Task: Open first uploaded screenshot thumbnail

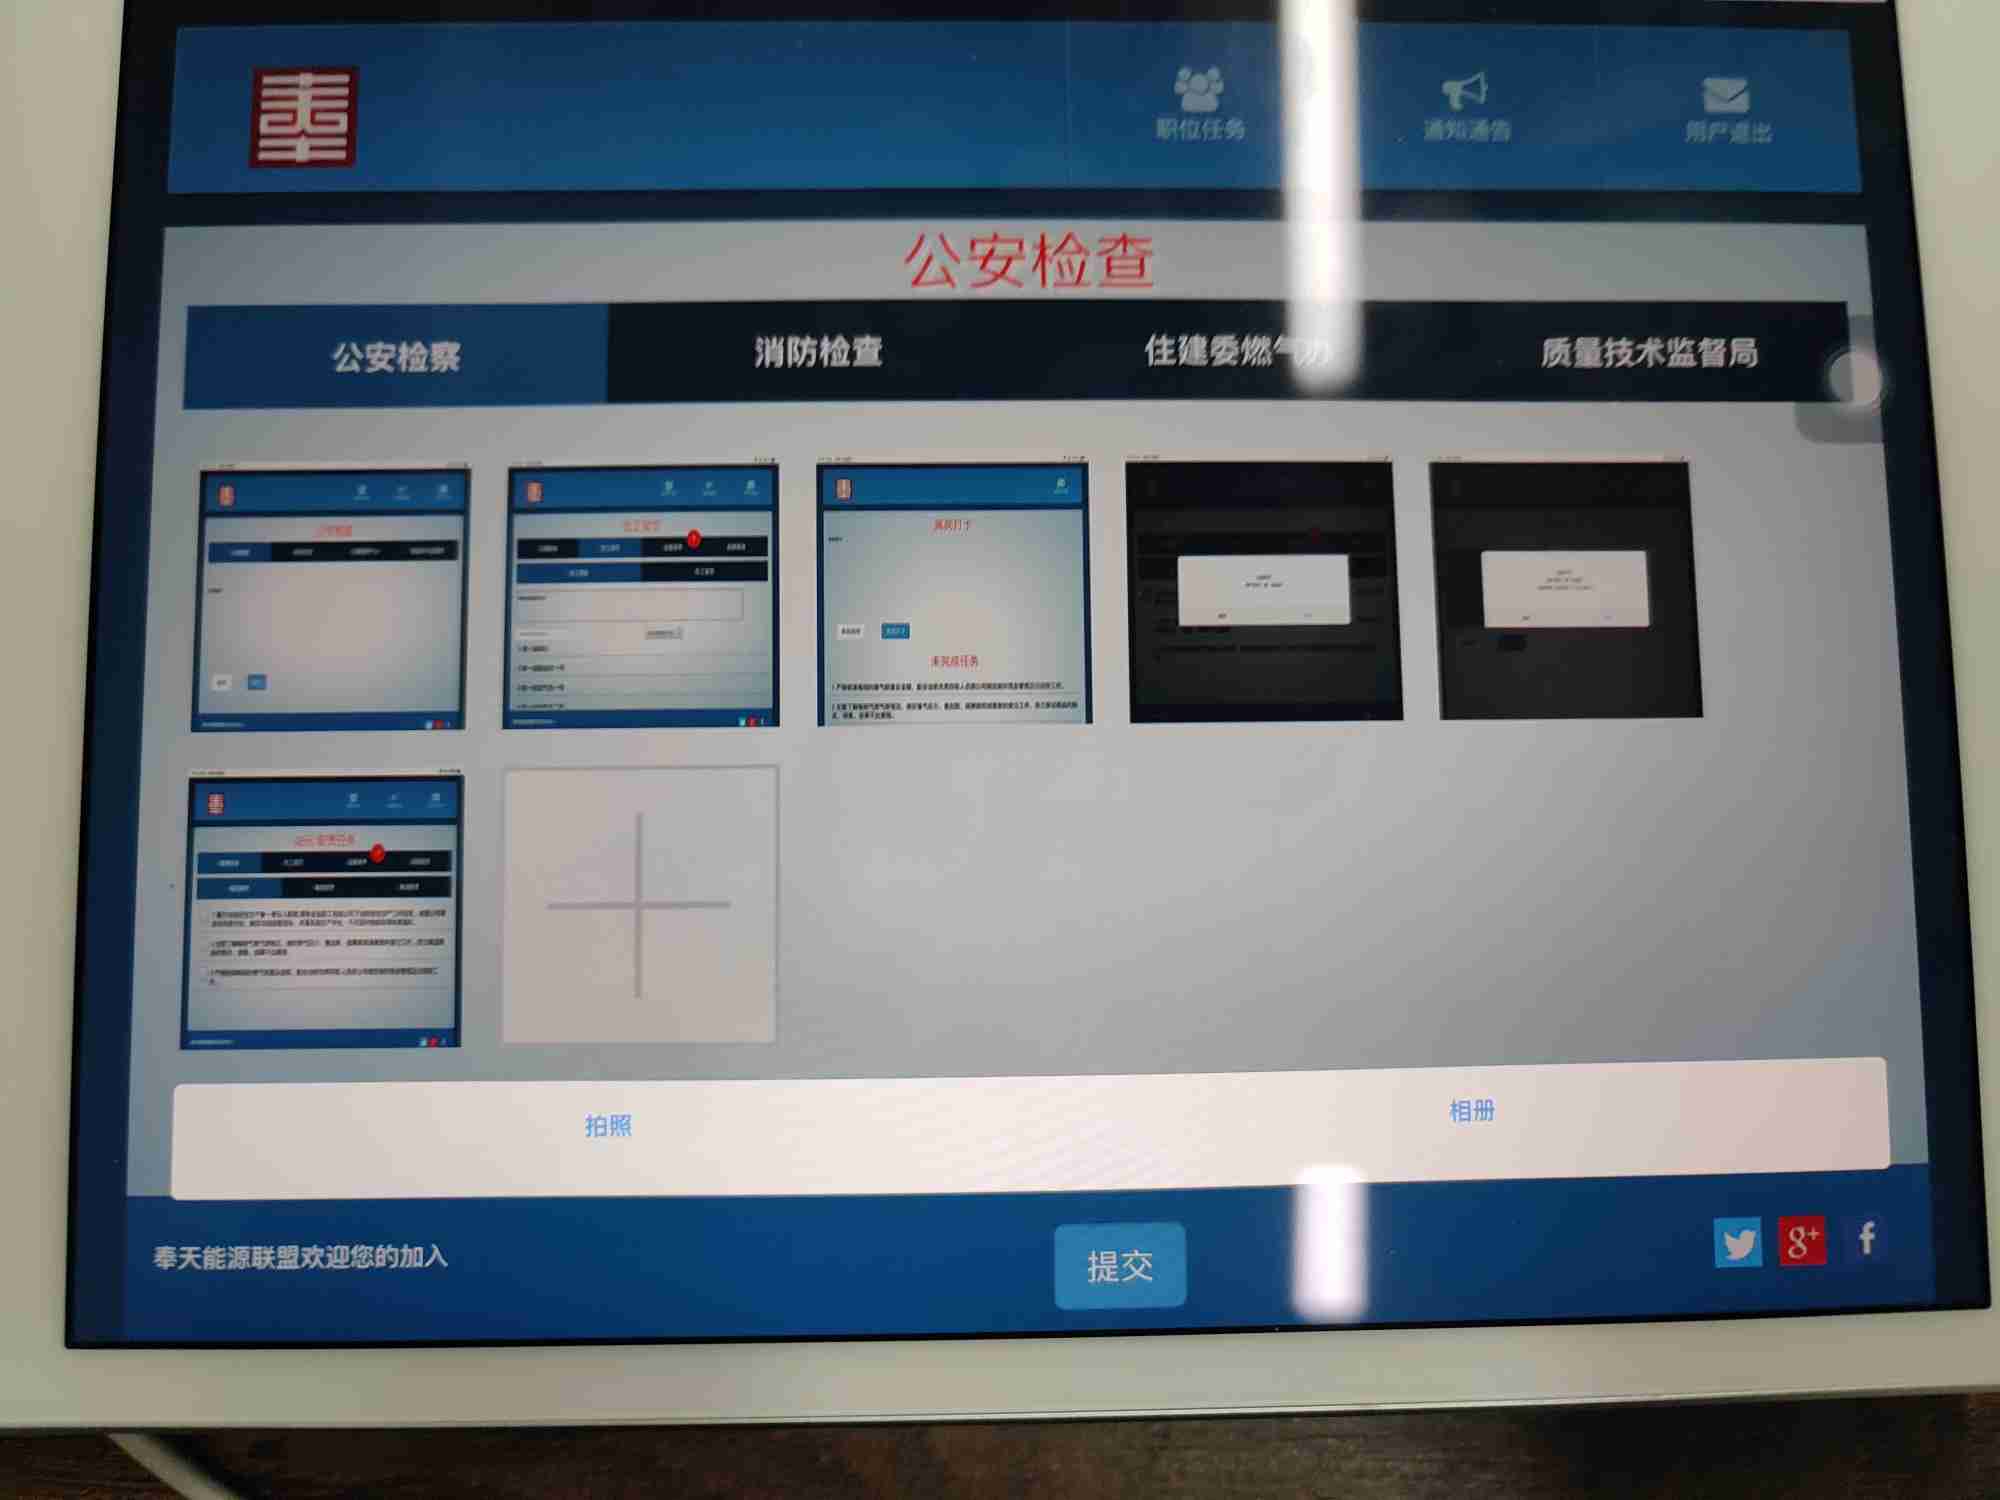Action: click(330, 598)
